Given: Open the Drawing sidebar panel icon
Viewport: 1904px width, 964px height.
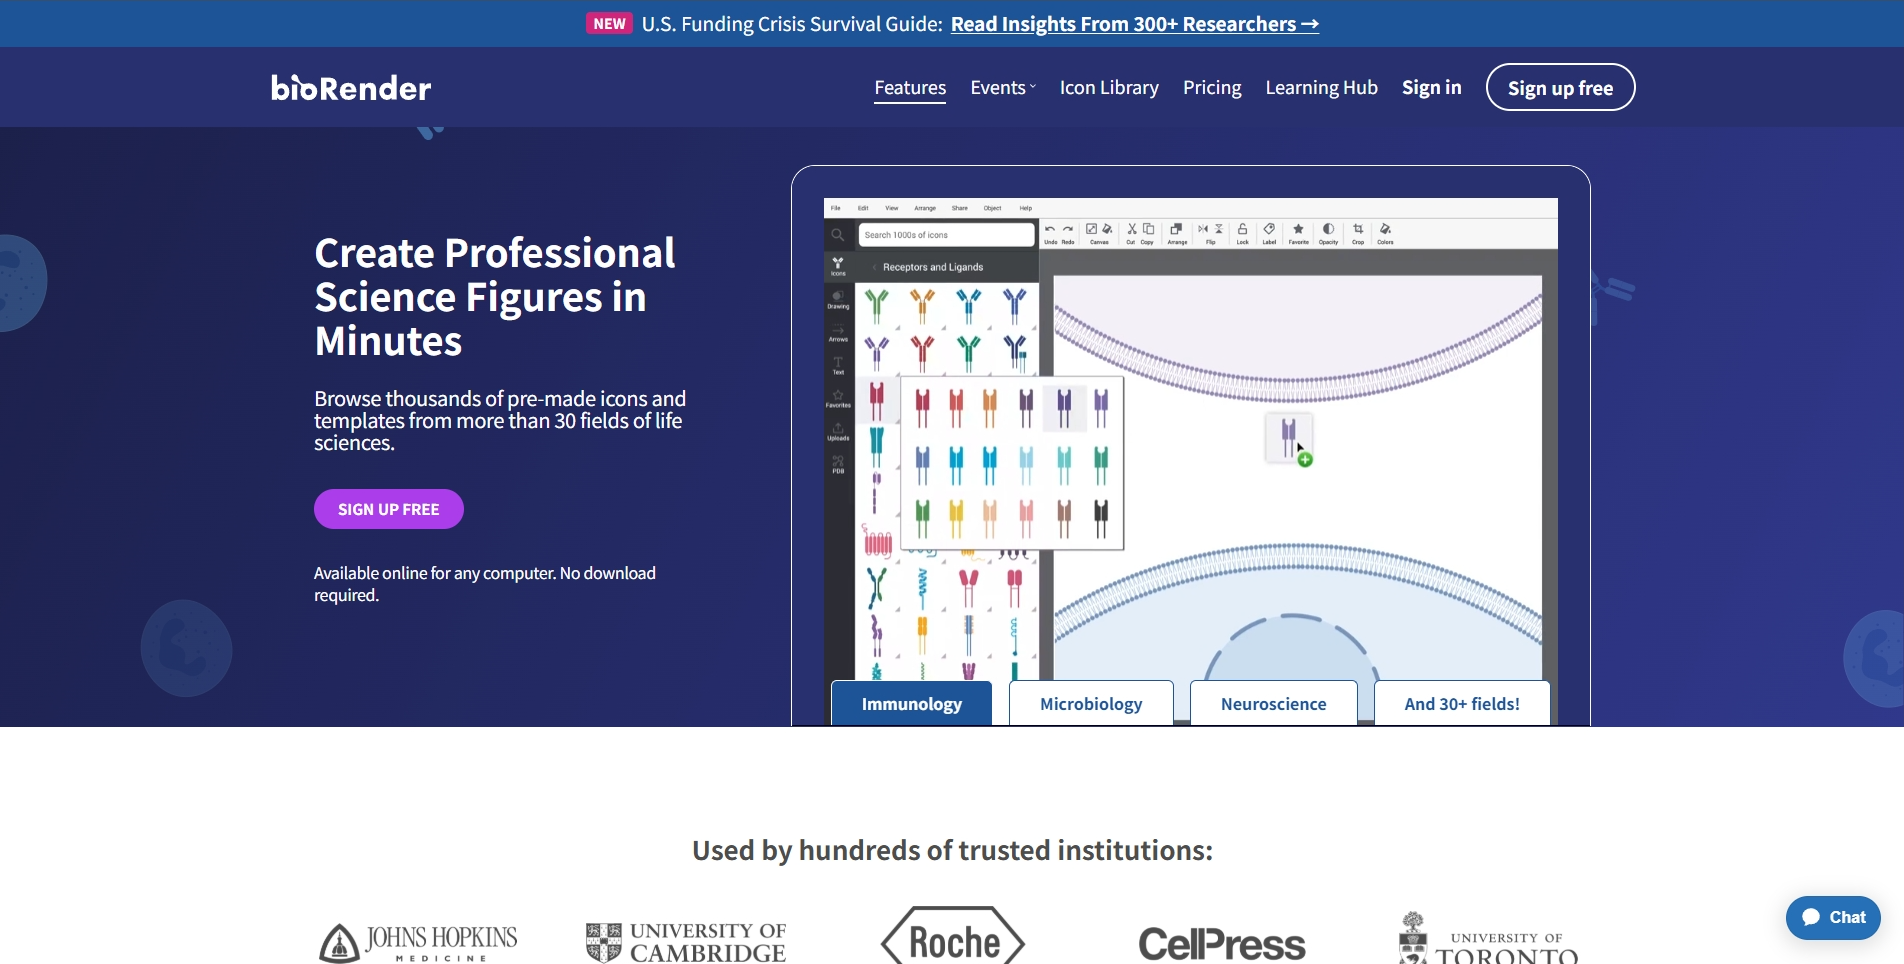Looking at the screenshot, I should 838,299.
